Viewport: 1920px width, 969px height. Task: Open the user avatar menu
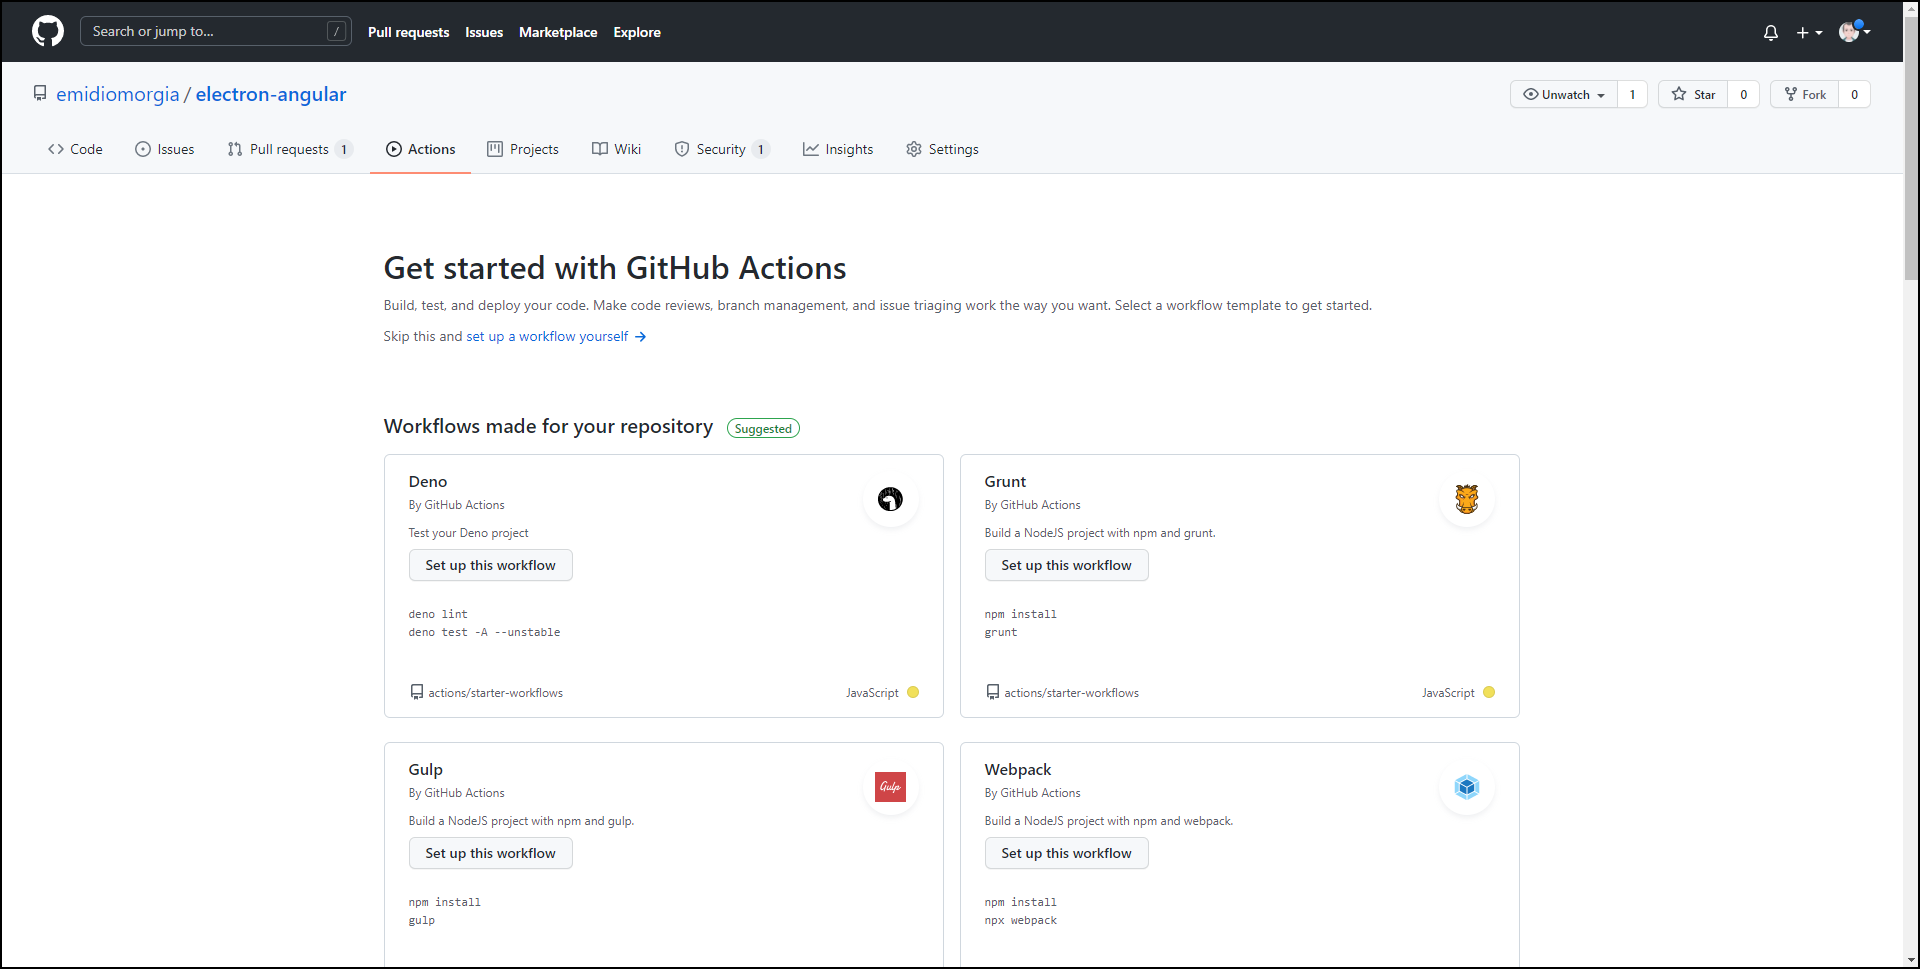(1853, 32)
